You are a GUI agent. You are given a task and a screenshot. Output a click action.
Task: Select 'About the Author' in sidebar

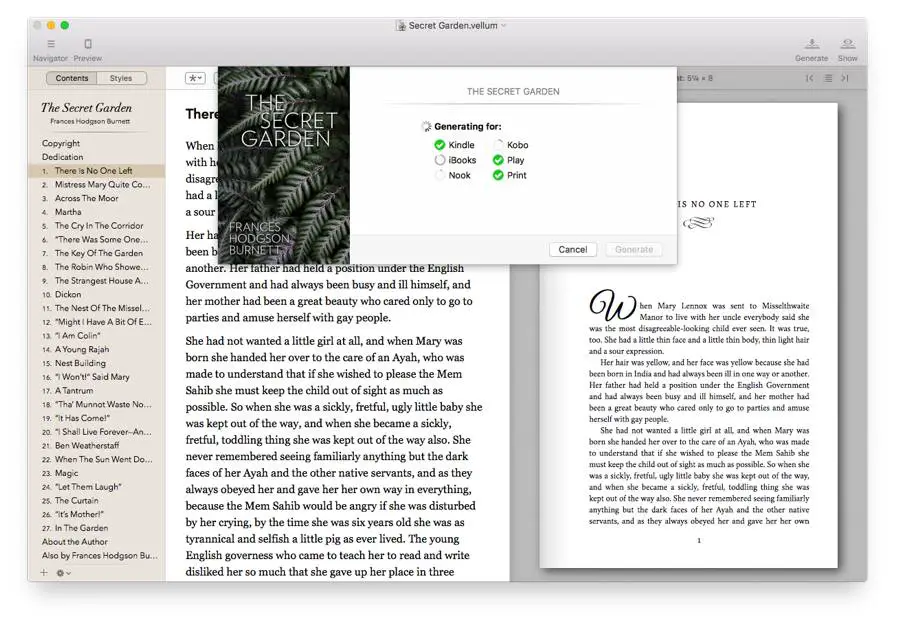click(75, 542)
